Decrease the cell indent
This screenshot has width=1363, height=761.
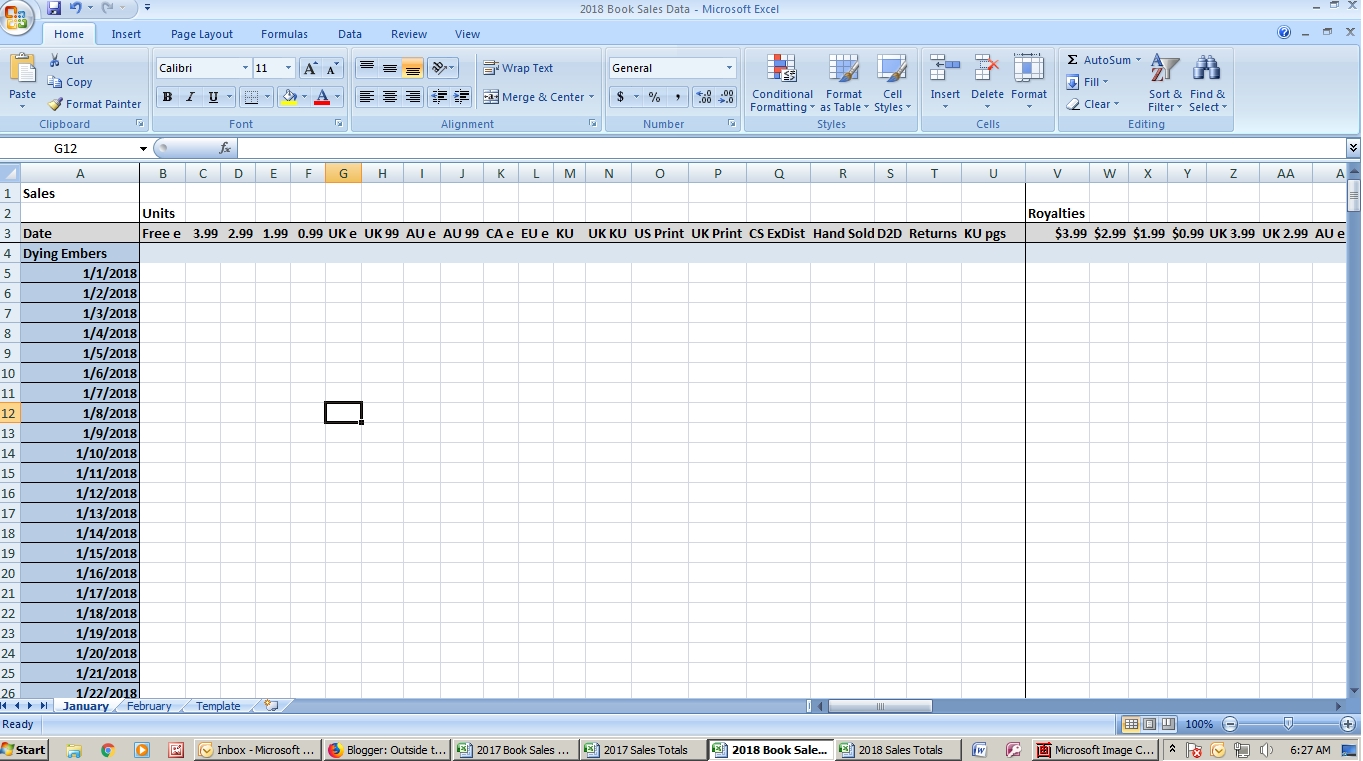pos(438,97)
